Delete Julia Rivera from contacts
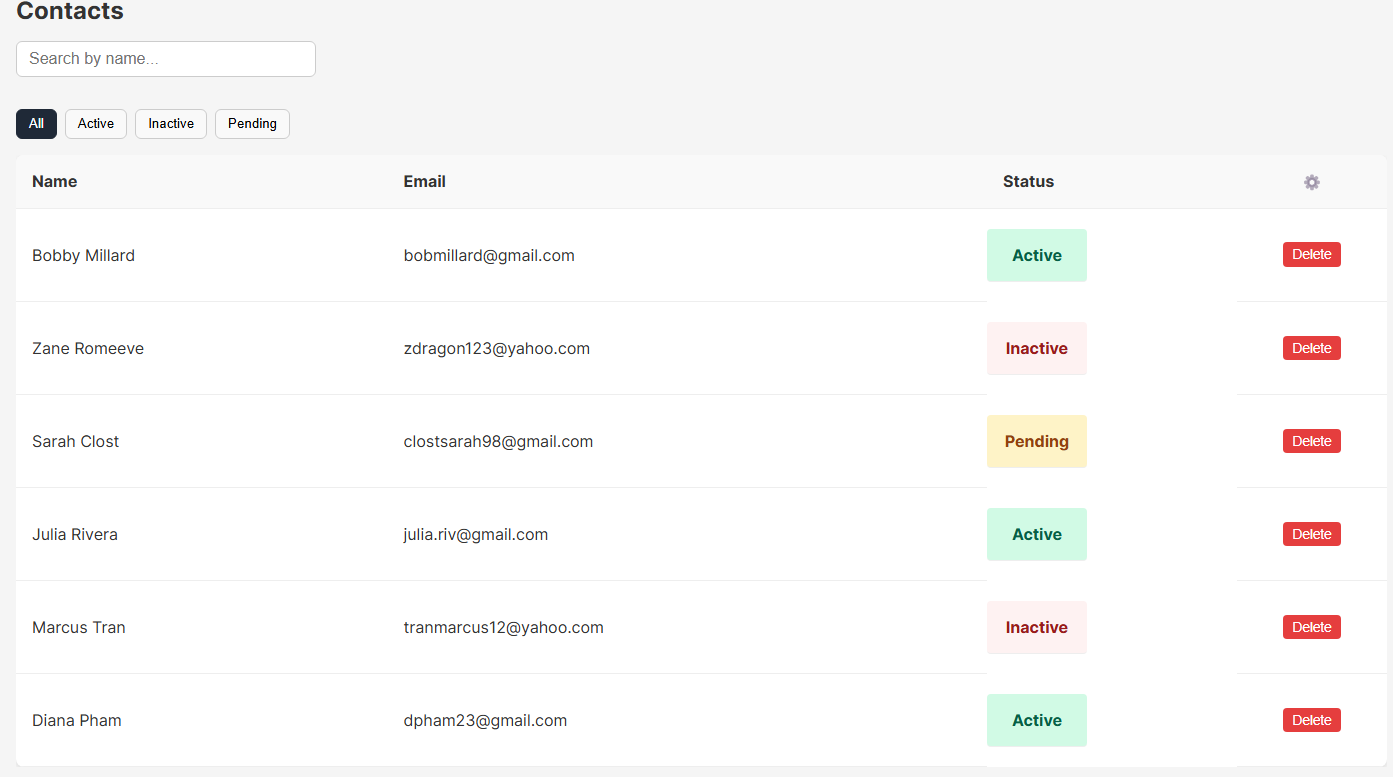This screenshot has width=1393, height=777. [1311, 534]
